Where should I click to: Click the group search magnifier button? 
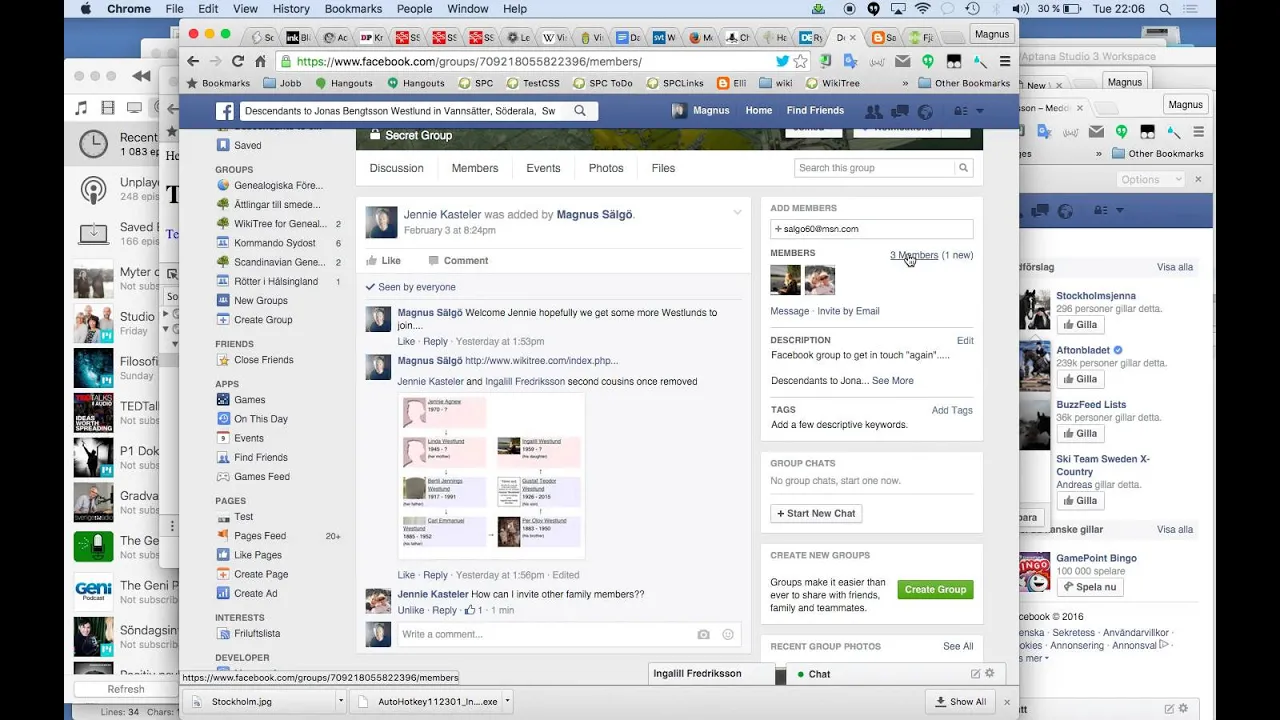964,168
